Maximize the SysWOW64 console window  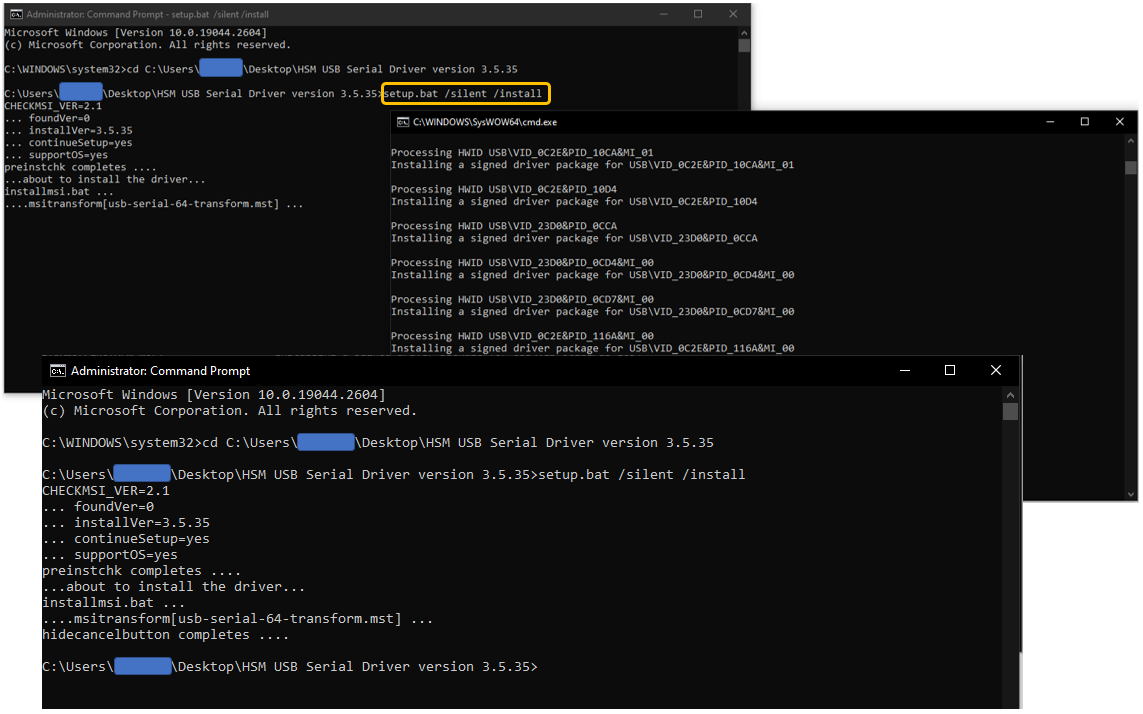coord(1084,121)
